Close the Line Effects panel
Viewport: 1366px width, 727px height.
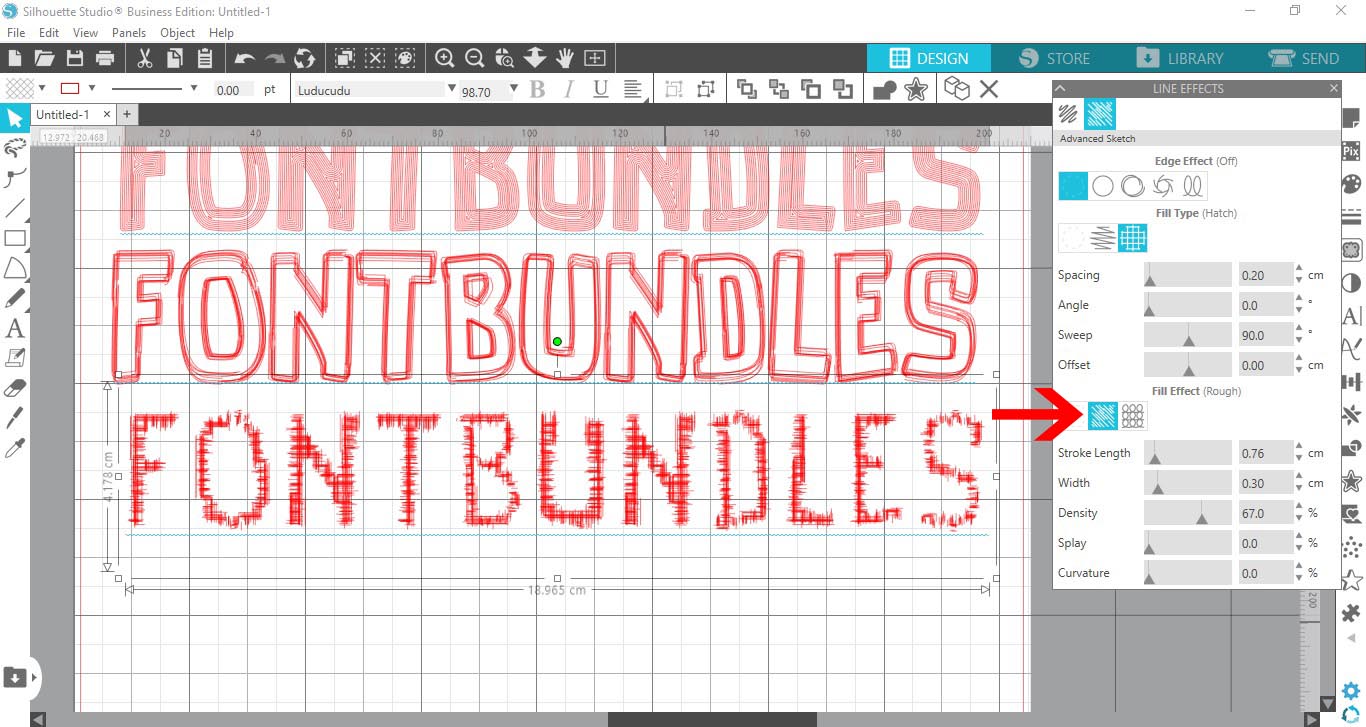pos(1333,88)
